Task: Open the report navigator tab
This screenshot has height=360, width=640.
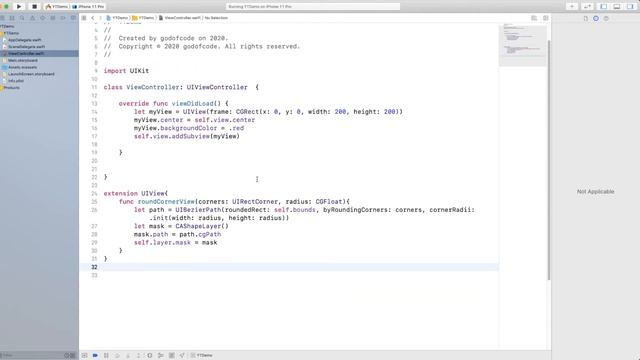Action: point(73,18)
